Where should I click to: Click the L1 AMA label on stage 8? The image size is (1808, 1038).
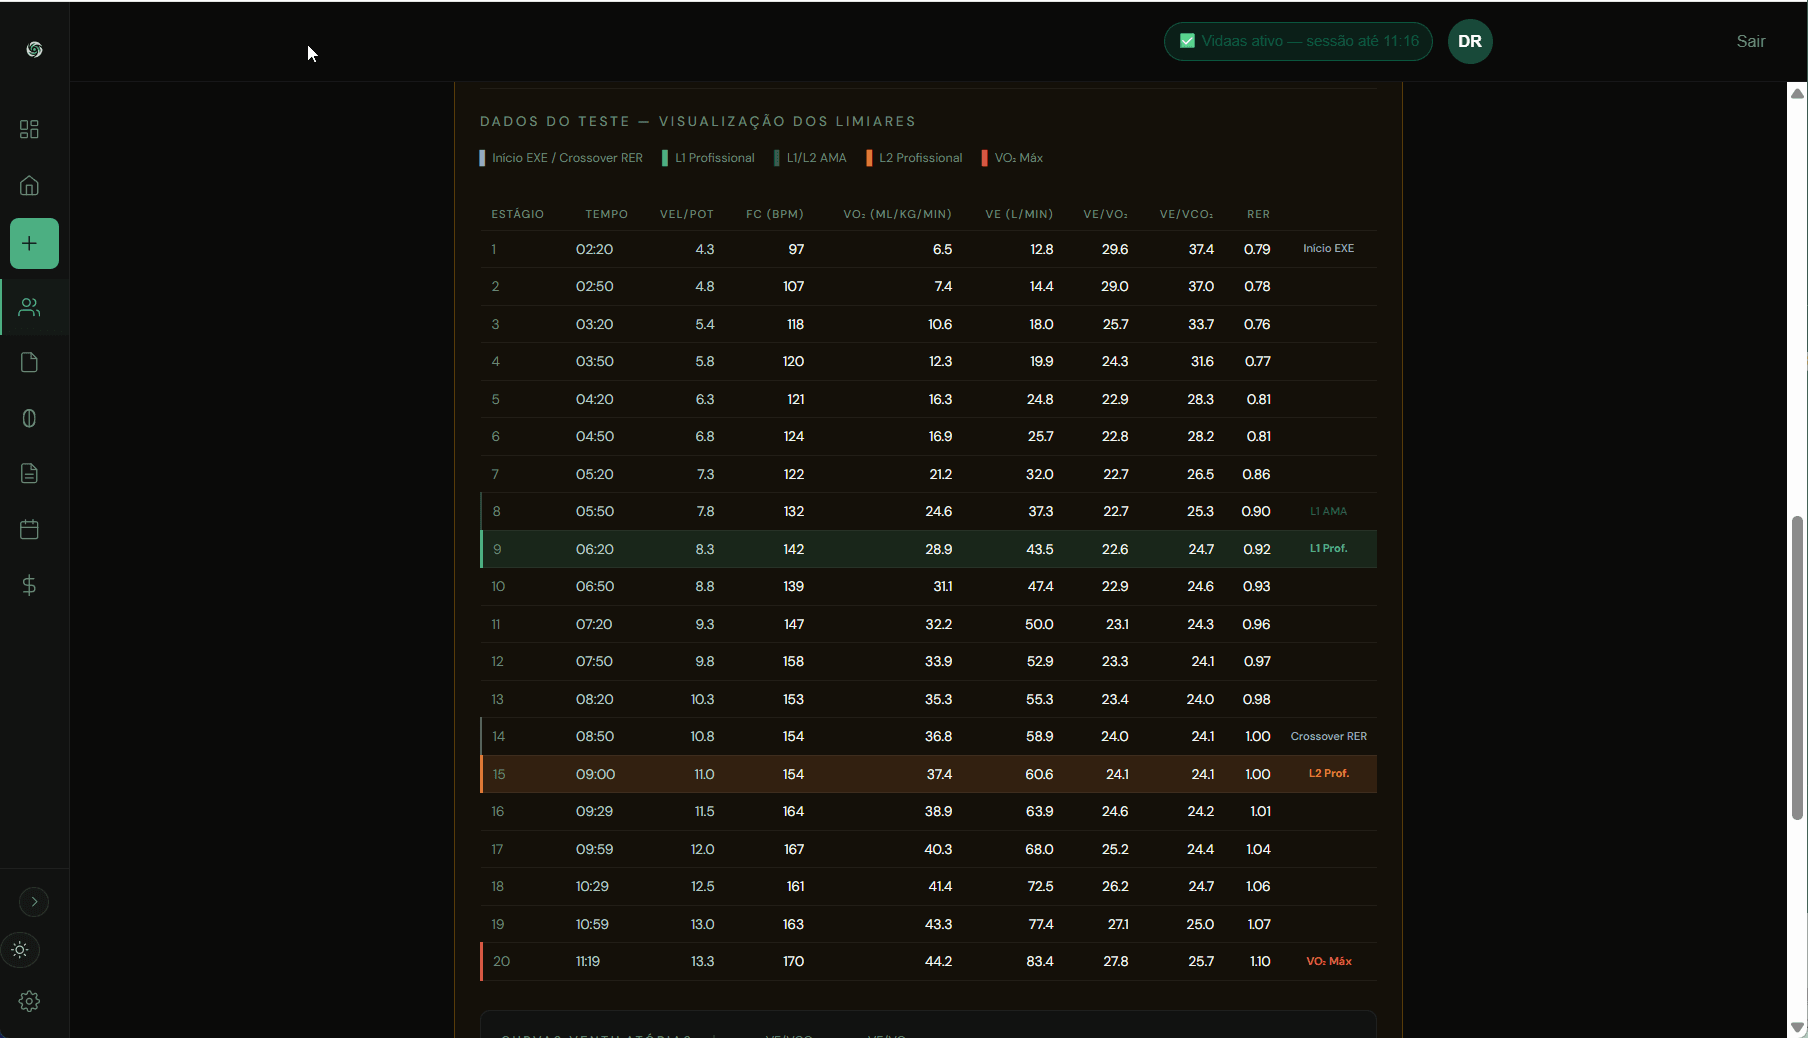pyautogui.click(x=1328, y=511)
